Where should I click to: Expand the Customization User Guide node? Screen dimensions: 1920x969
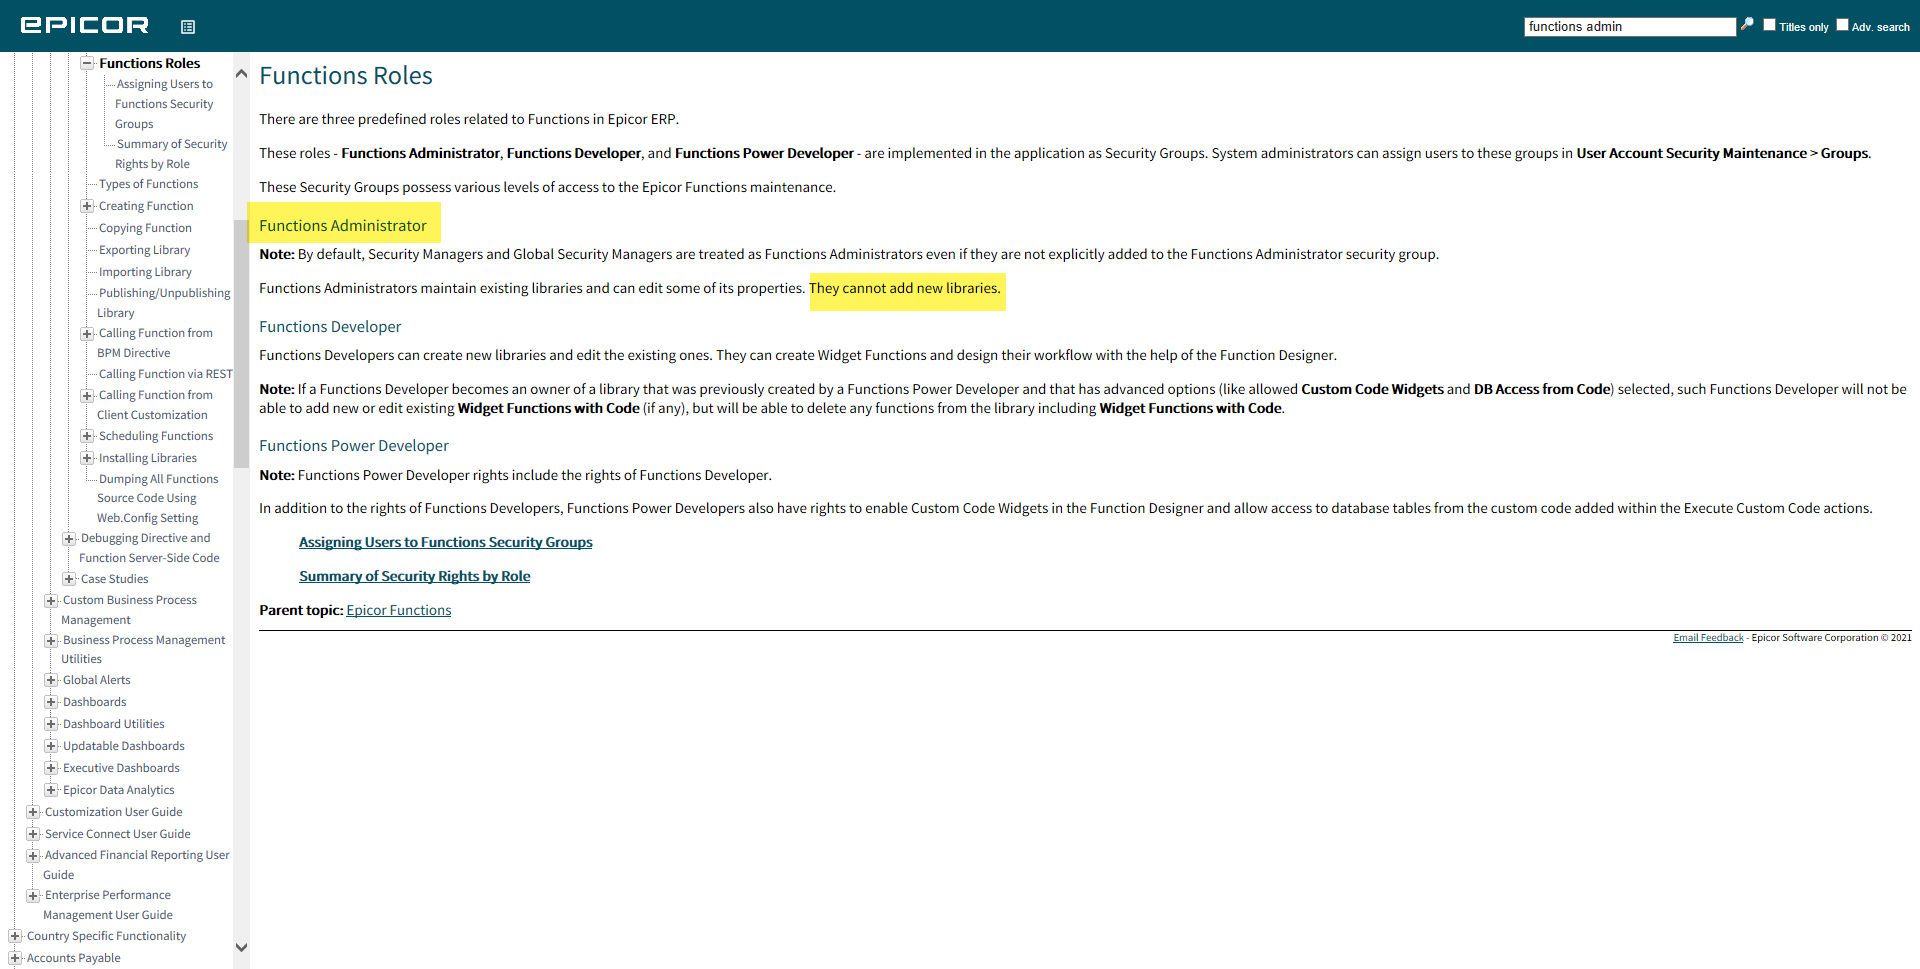click(33, 812)
